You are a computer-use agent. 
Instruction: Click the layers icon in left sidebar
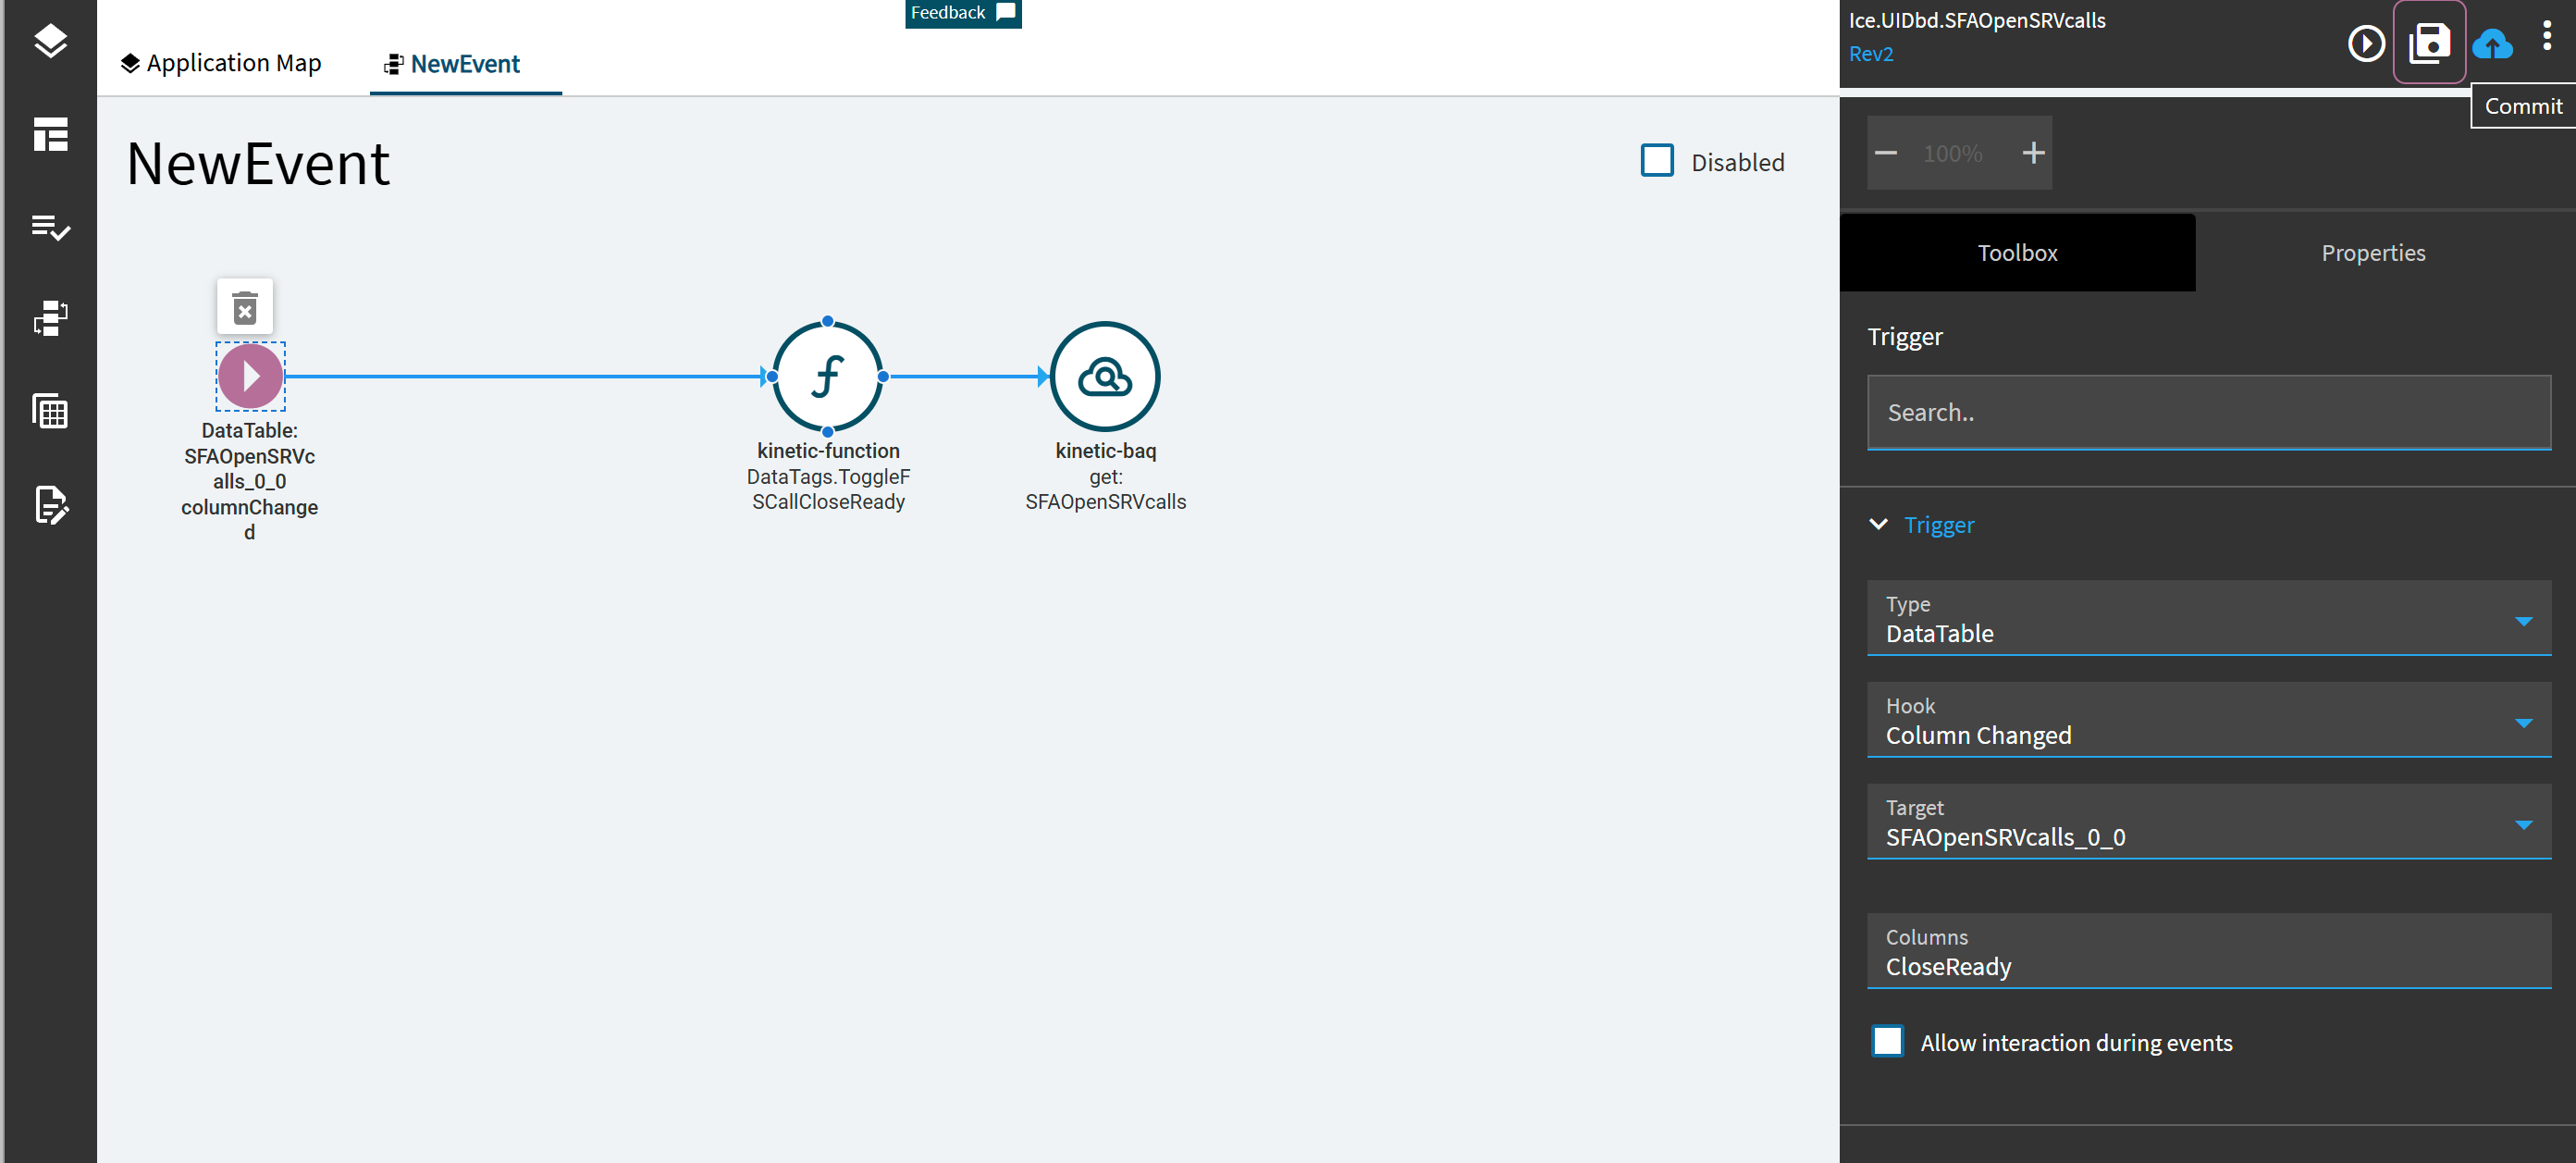click(x=50, y=41)
